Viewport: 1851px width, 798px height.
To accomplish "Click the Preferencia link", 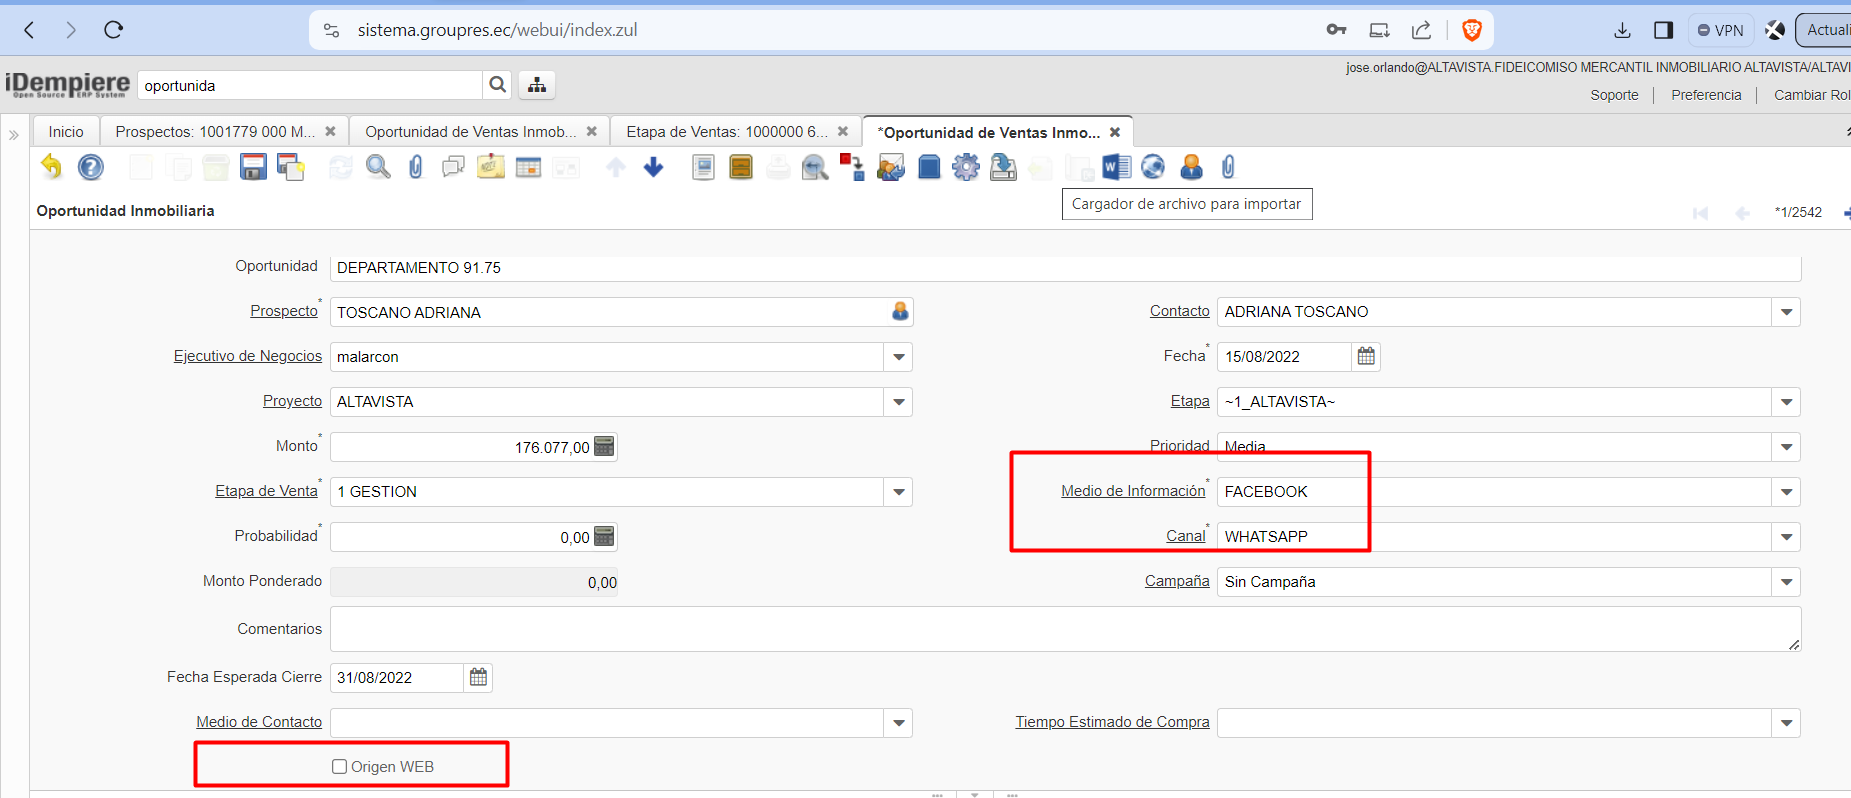I will pyautogui.click(x=1706, y=95).
